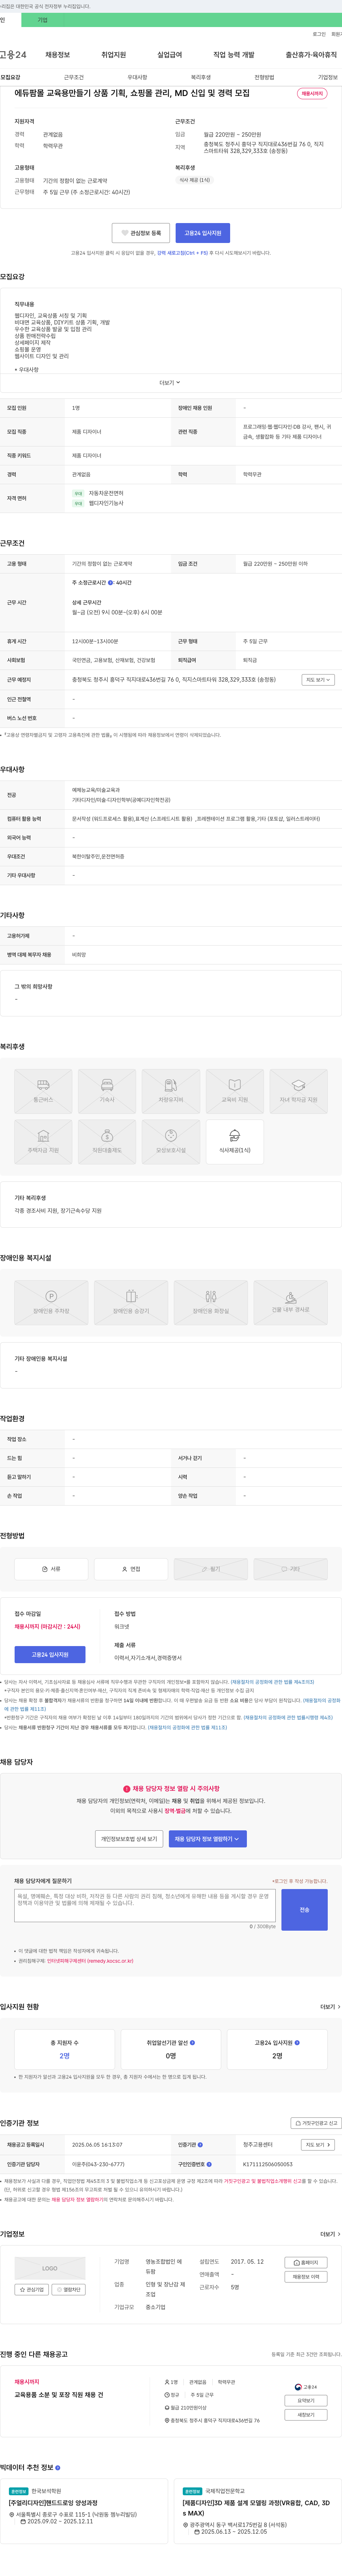Click info icon beside 취업알선기관 알선

point(192,2043)
